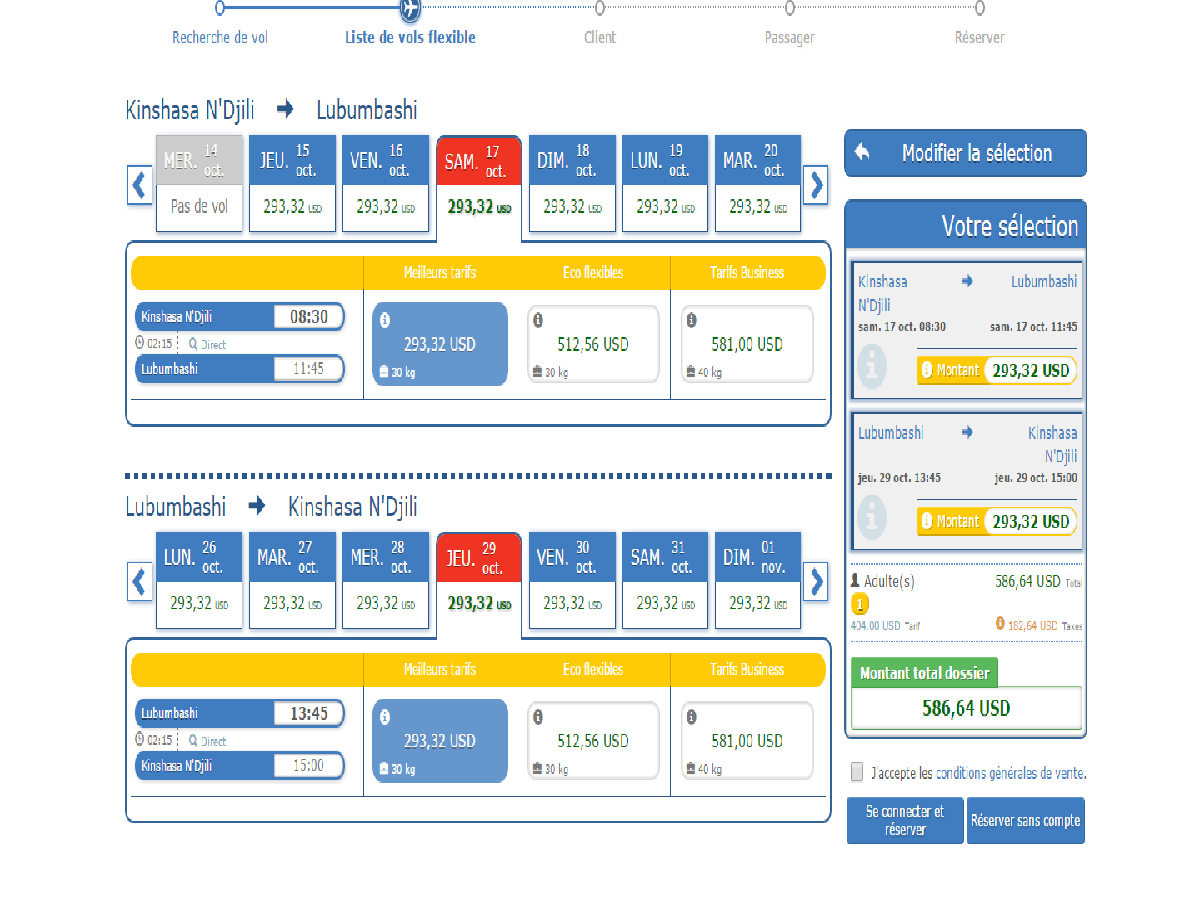Select return Eco flexibles 512,56 USD fare
Image resolution: width=1200 pixels, height=910 pixels.
(x=593, y=741)
